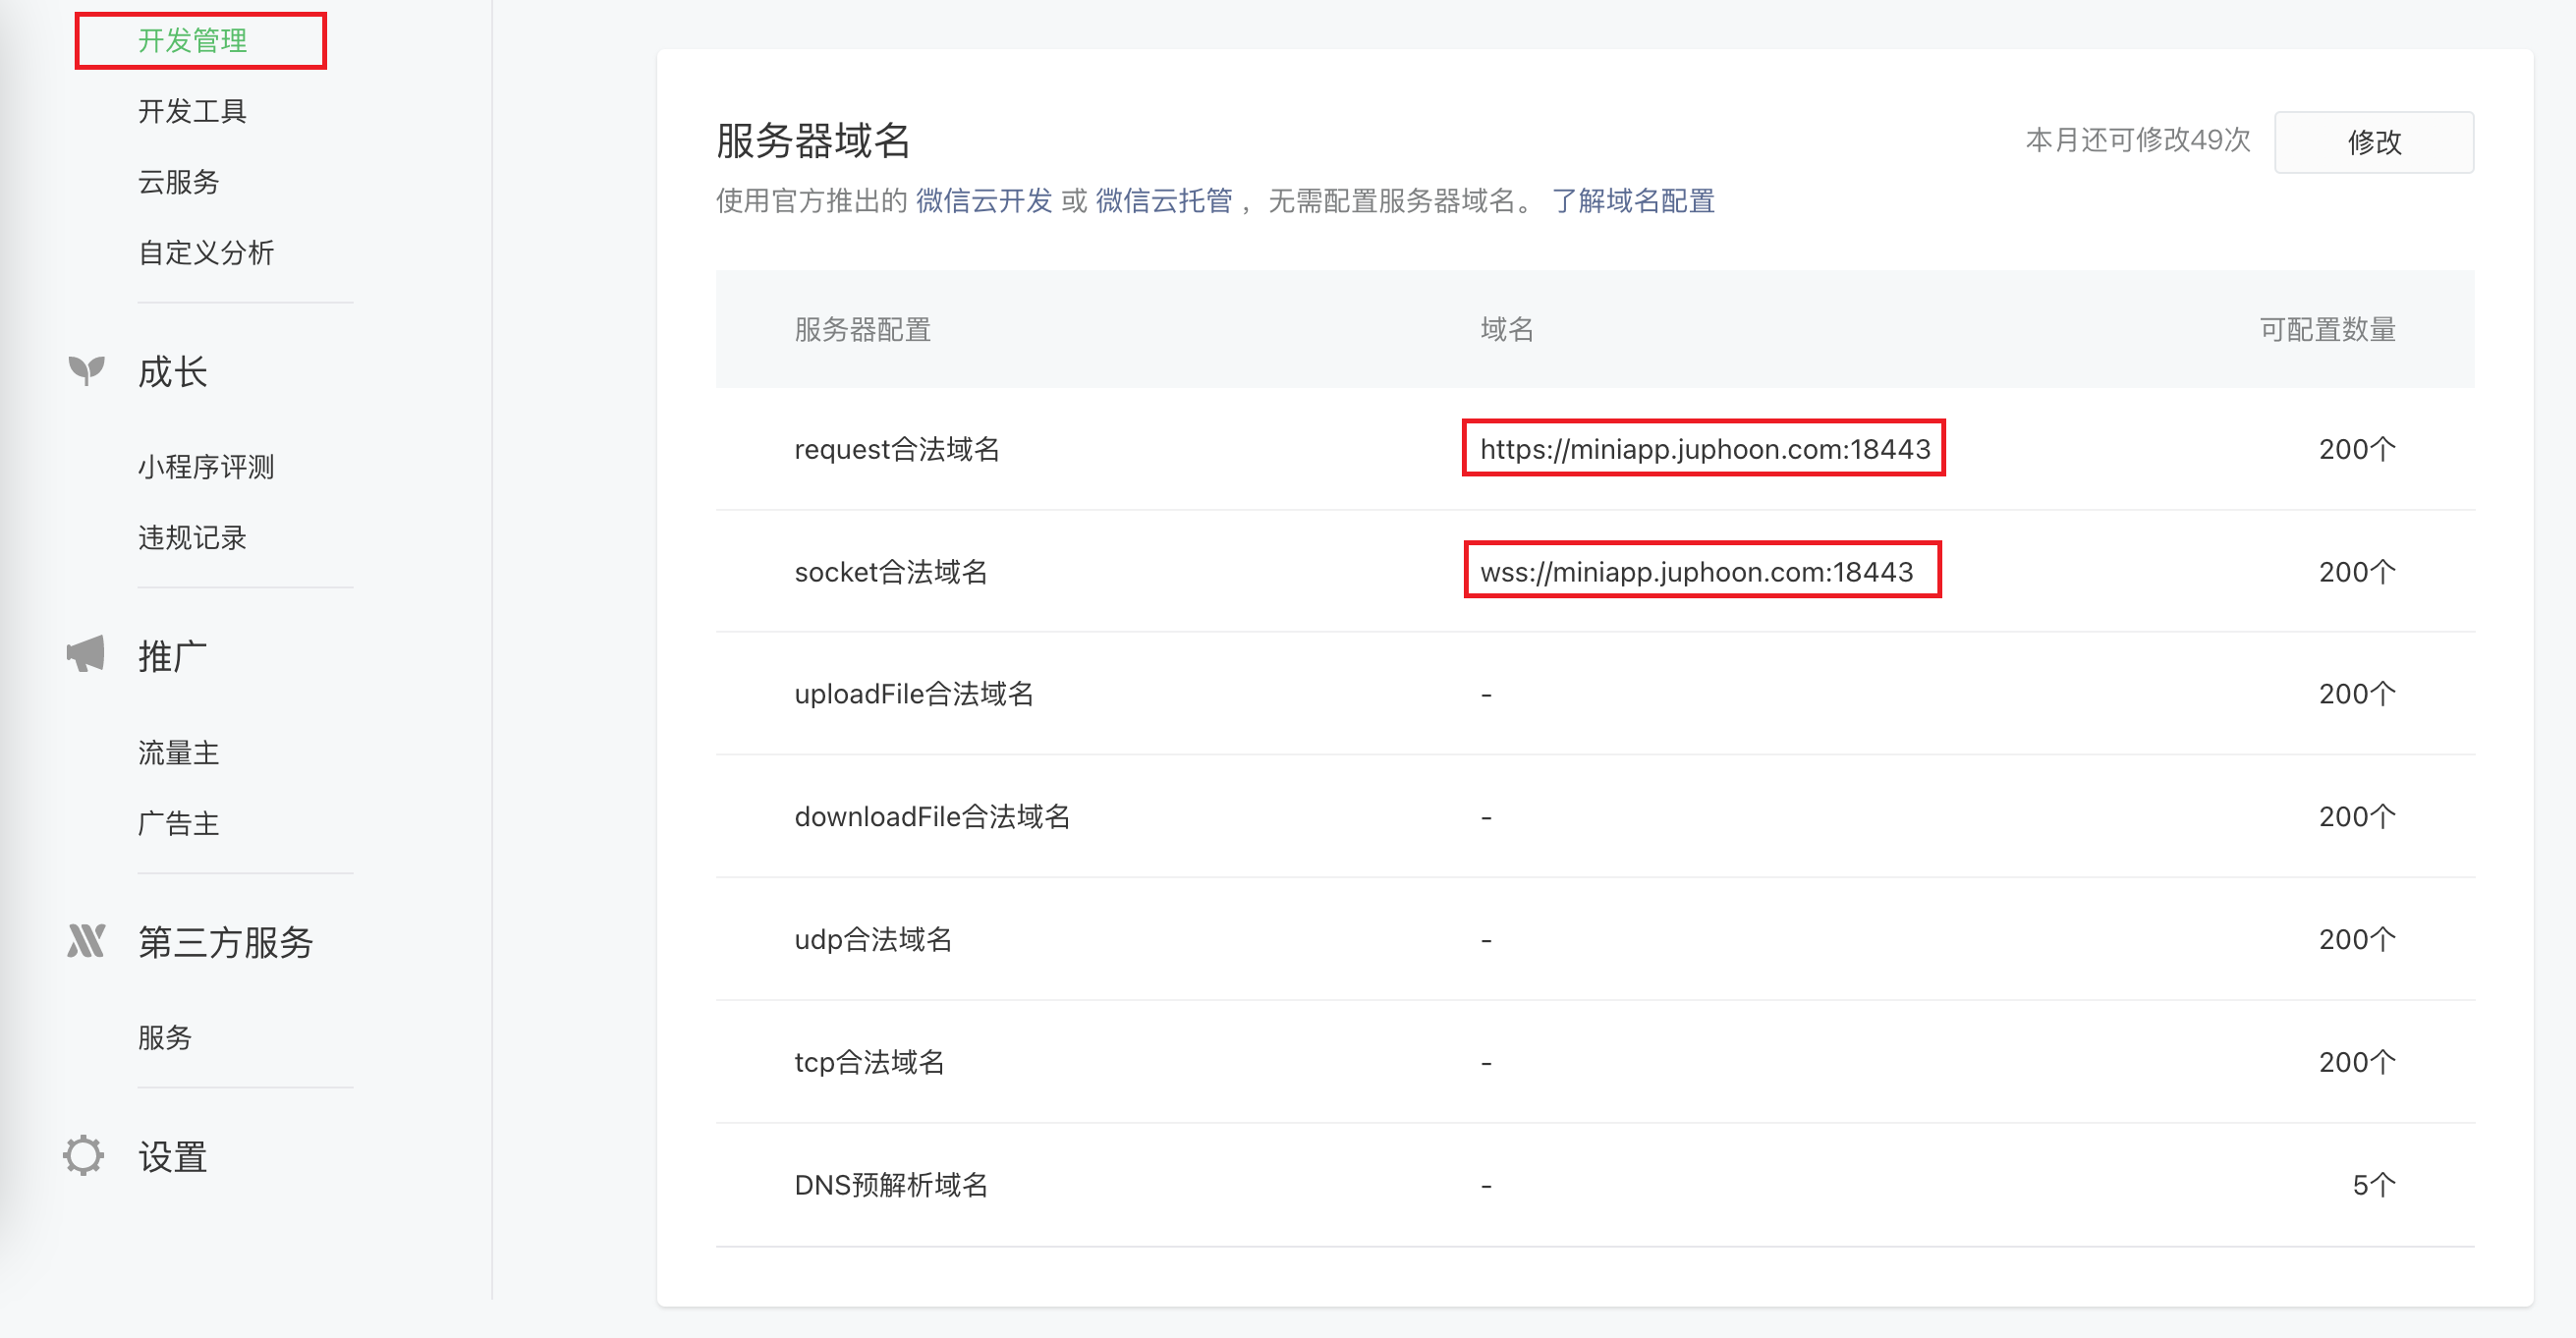This screenshot has height=1338, width=2576.
Task: Click the request合法域名 row label
Action: tap(897, 449)
